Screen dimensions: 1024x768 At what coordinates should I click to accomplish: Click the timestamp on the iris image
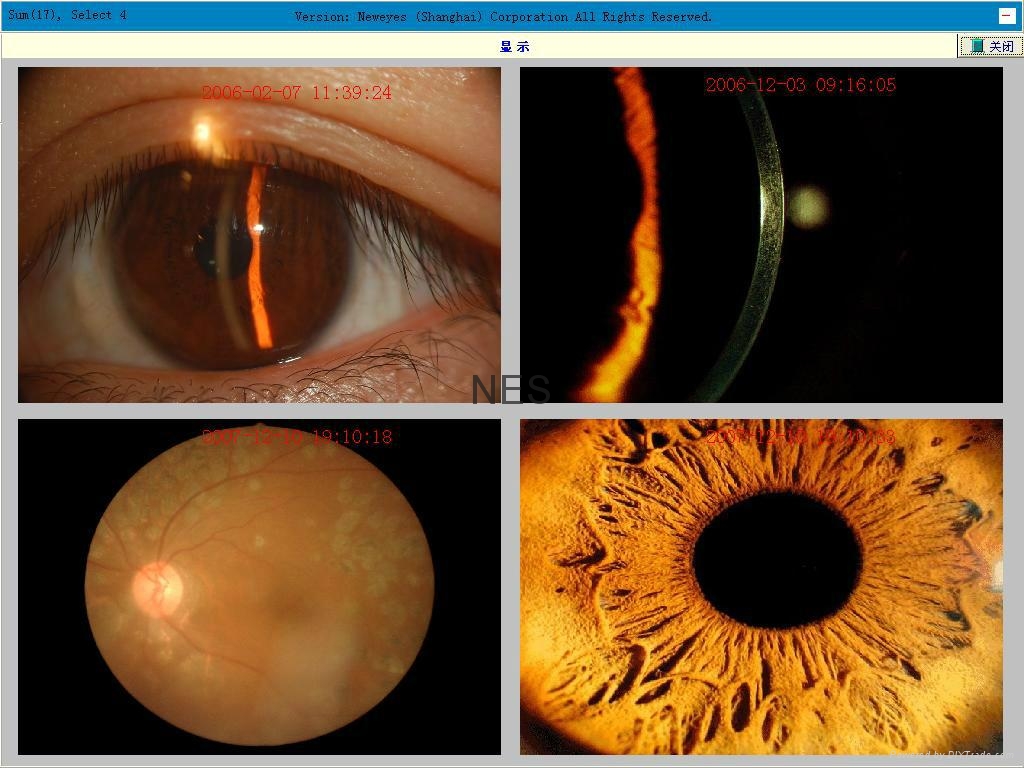click(x=800, y=437)
